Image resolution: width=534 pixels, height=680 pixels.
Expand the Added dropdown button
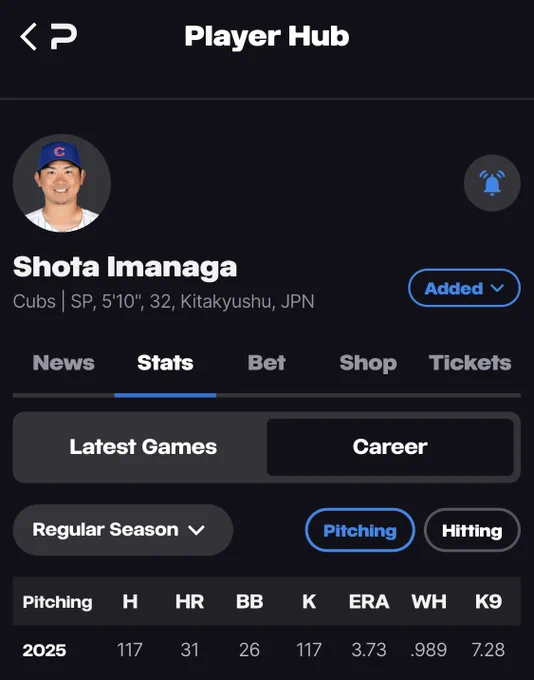click(464, 288)
